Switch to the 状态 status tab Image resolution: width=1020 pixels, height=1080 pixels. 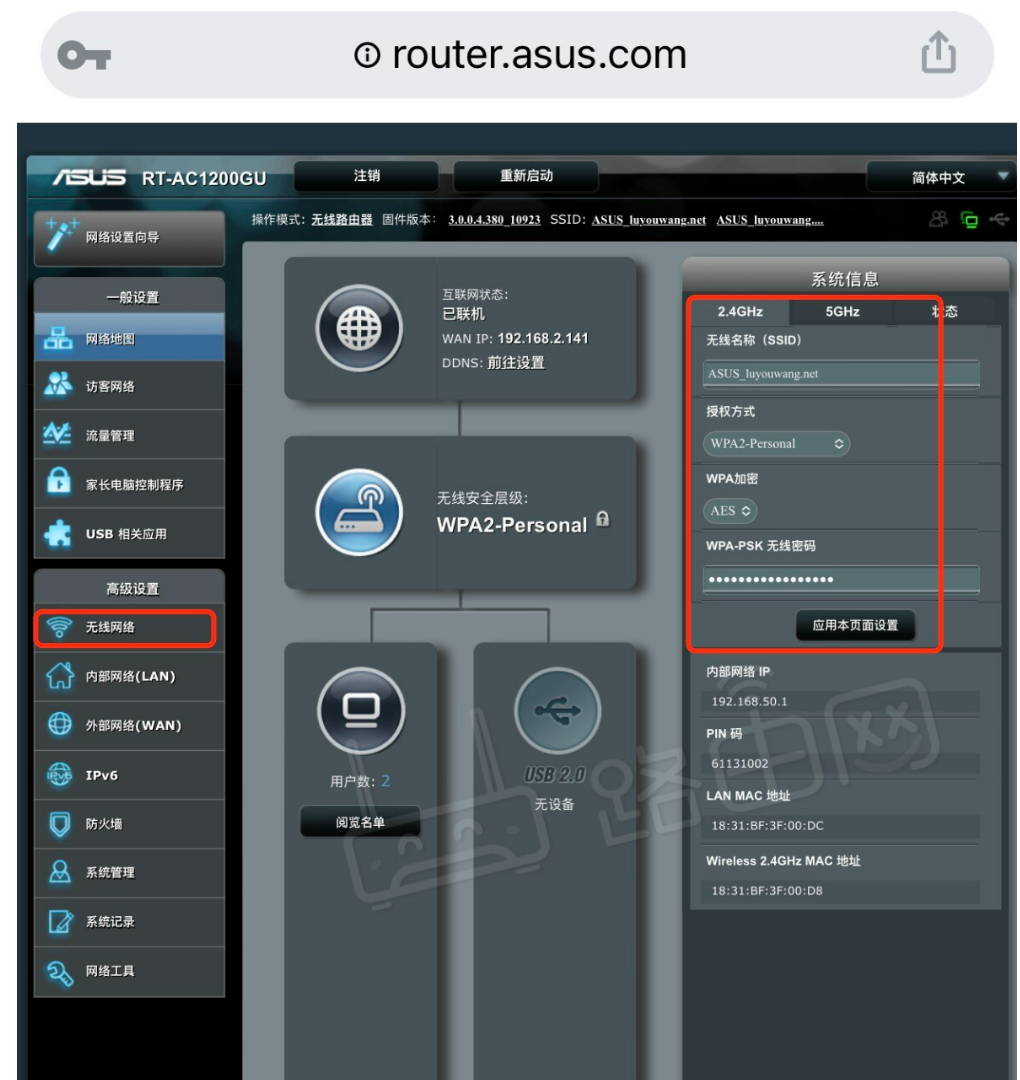pyautogui.click(x=945, y=311)
